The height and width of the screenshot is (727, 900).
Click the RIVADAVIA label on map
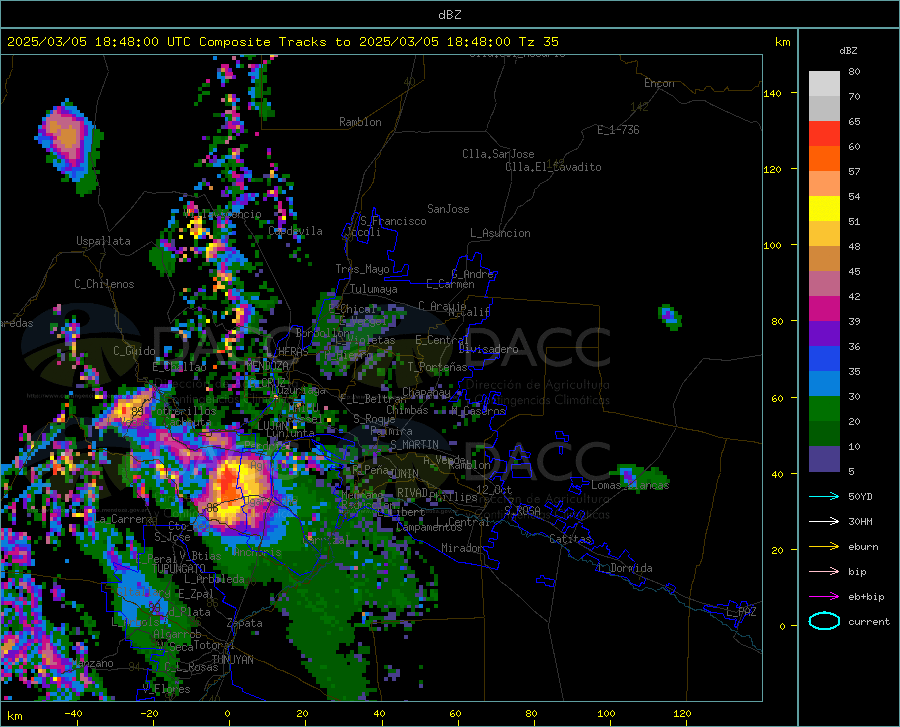pyautogui.click(x=413, y=493)
